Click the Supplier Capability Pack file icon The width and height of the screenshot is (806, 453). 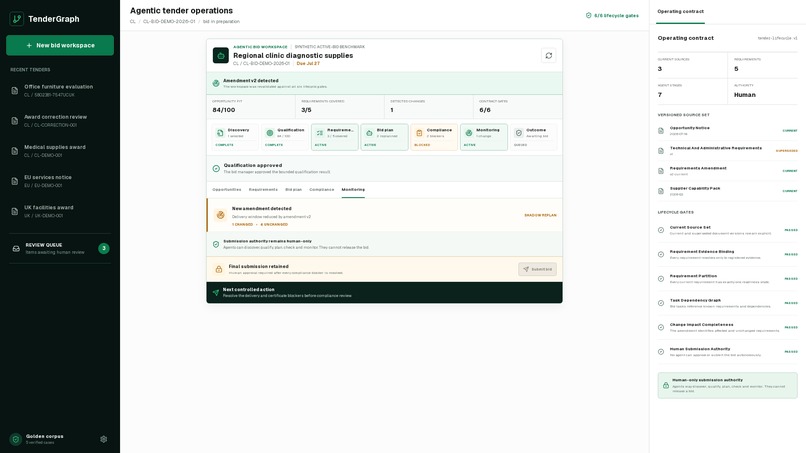[661, 191]
